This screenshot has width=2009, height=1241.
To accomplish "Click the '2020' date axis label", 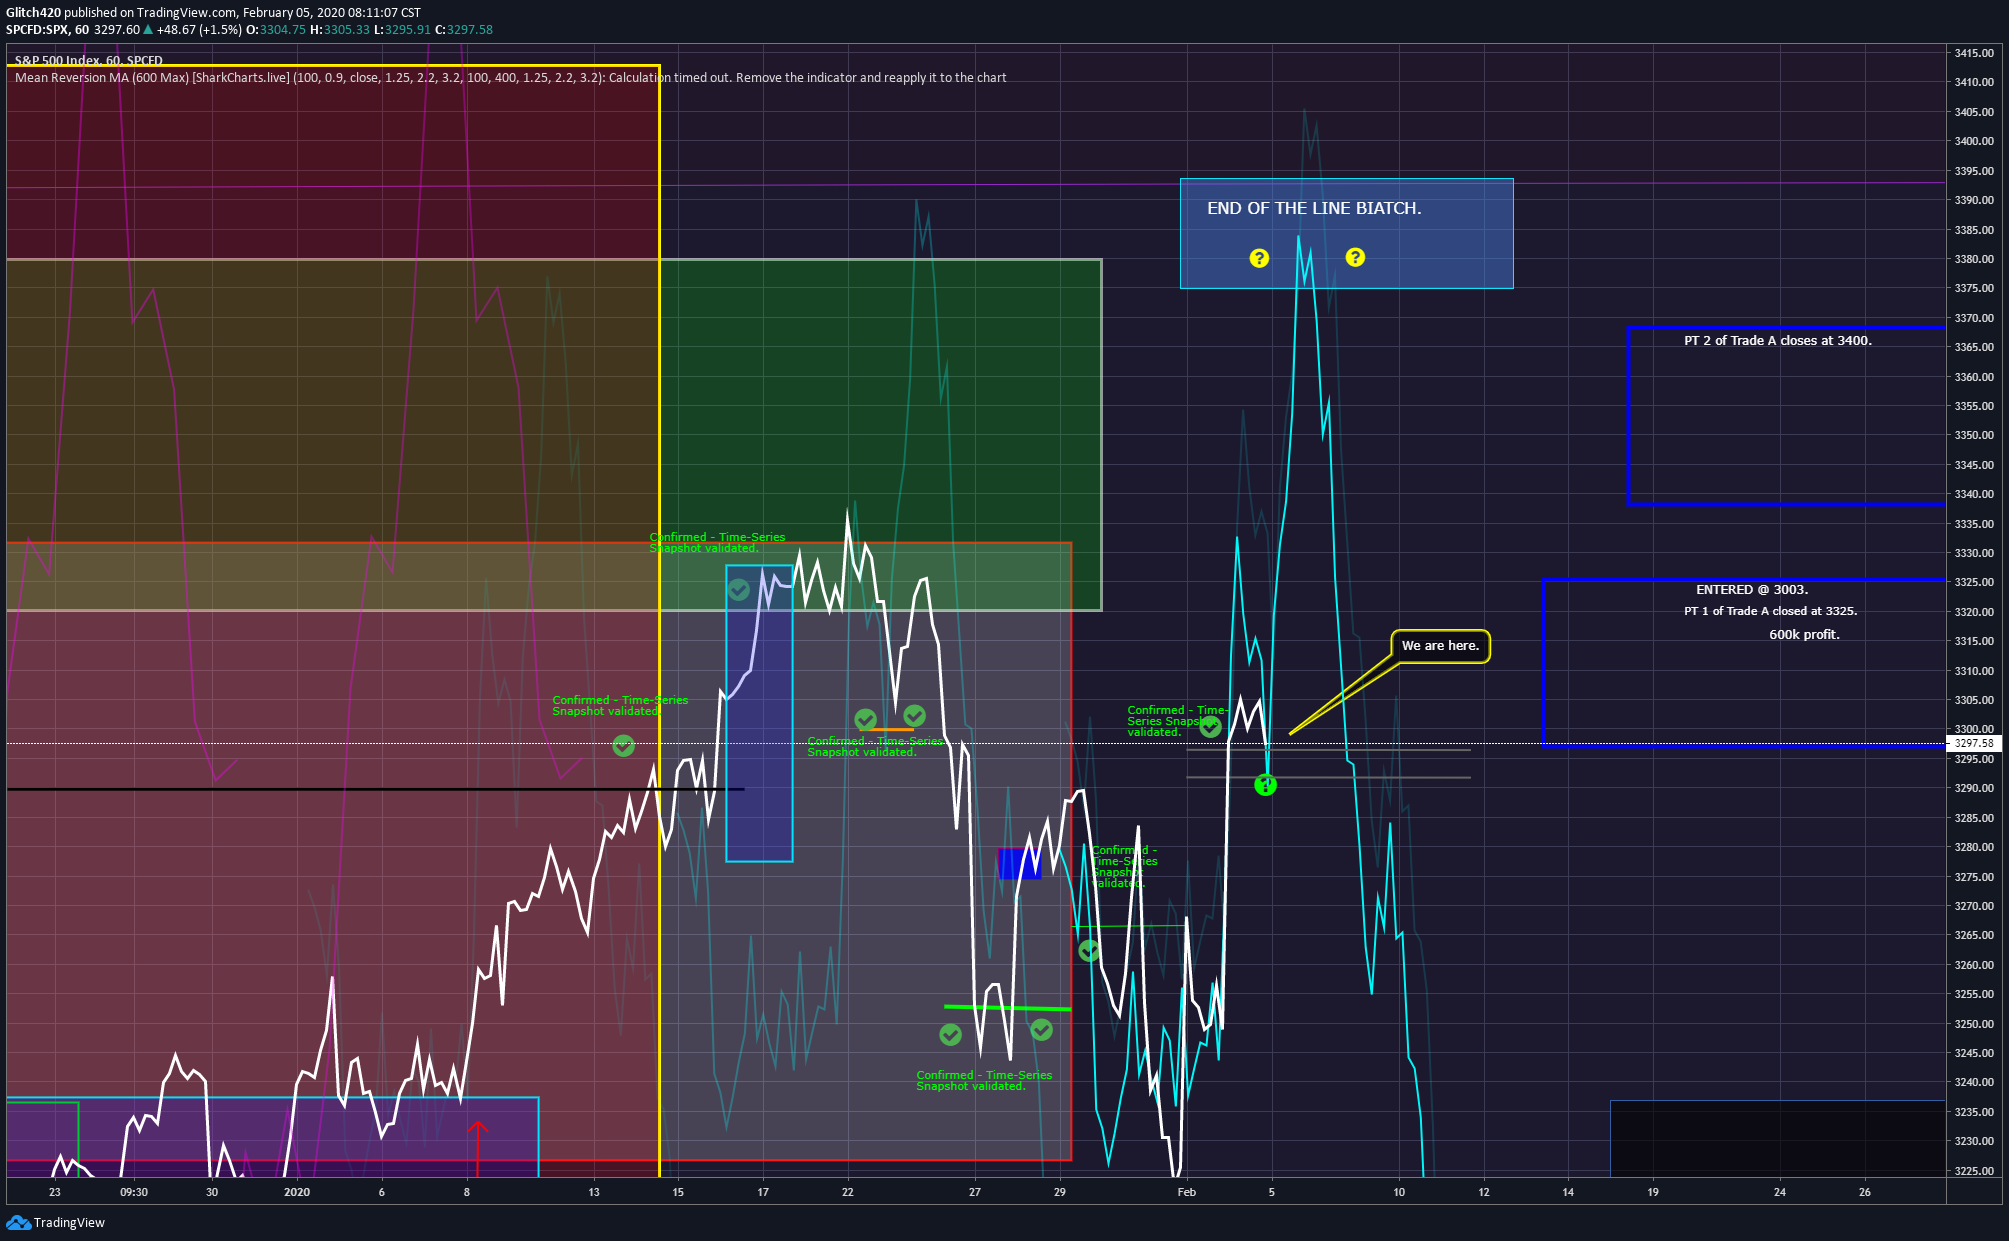I will coord(297,1192).
